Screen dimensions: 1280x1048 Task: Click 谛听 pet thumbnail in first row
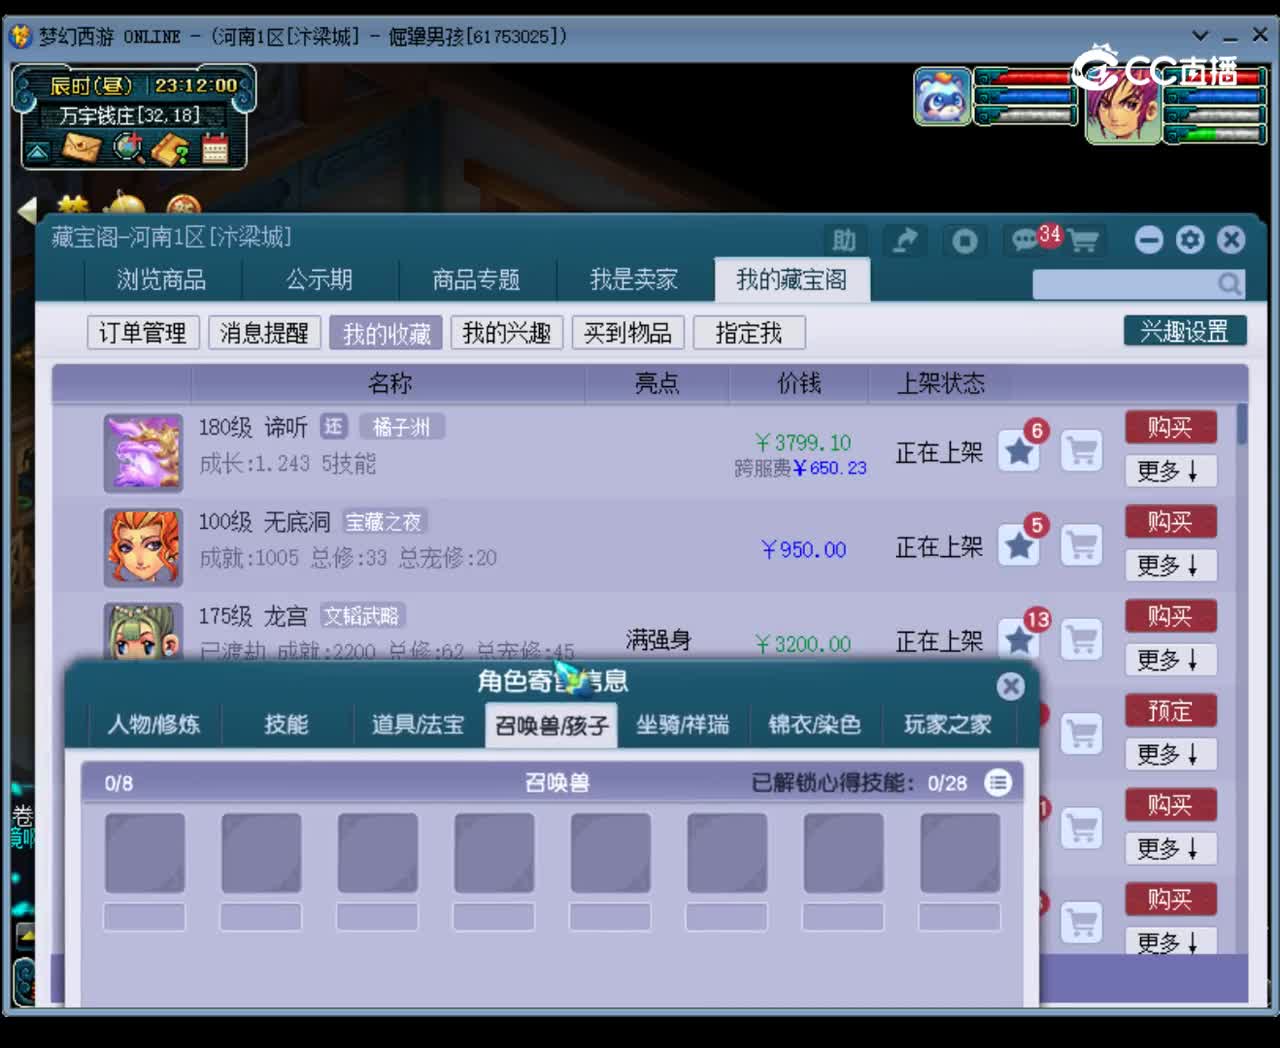coord(143,453)
